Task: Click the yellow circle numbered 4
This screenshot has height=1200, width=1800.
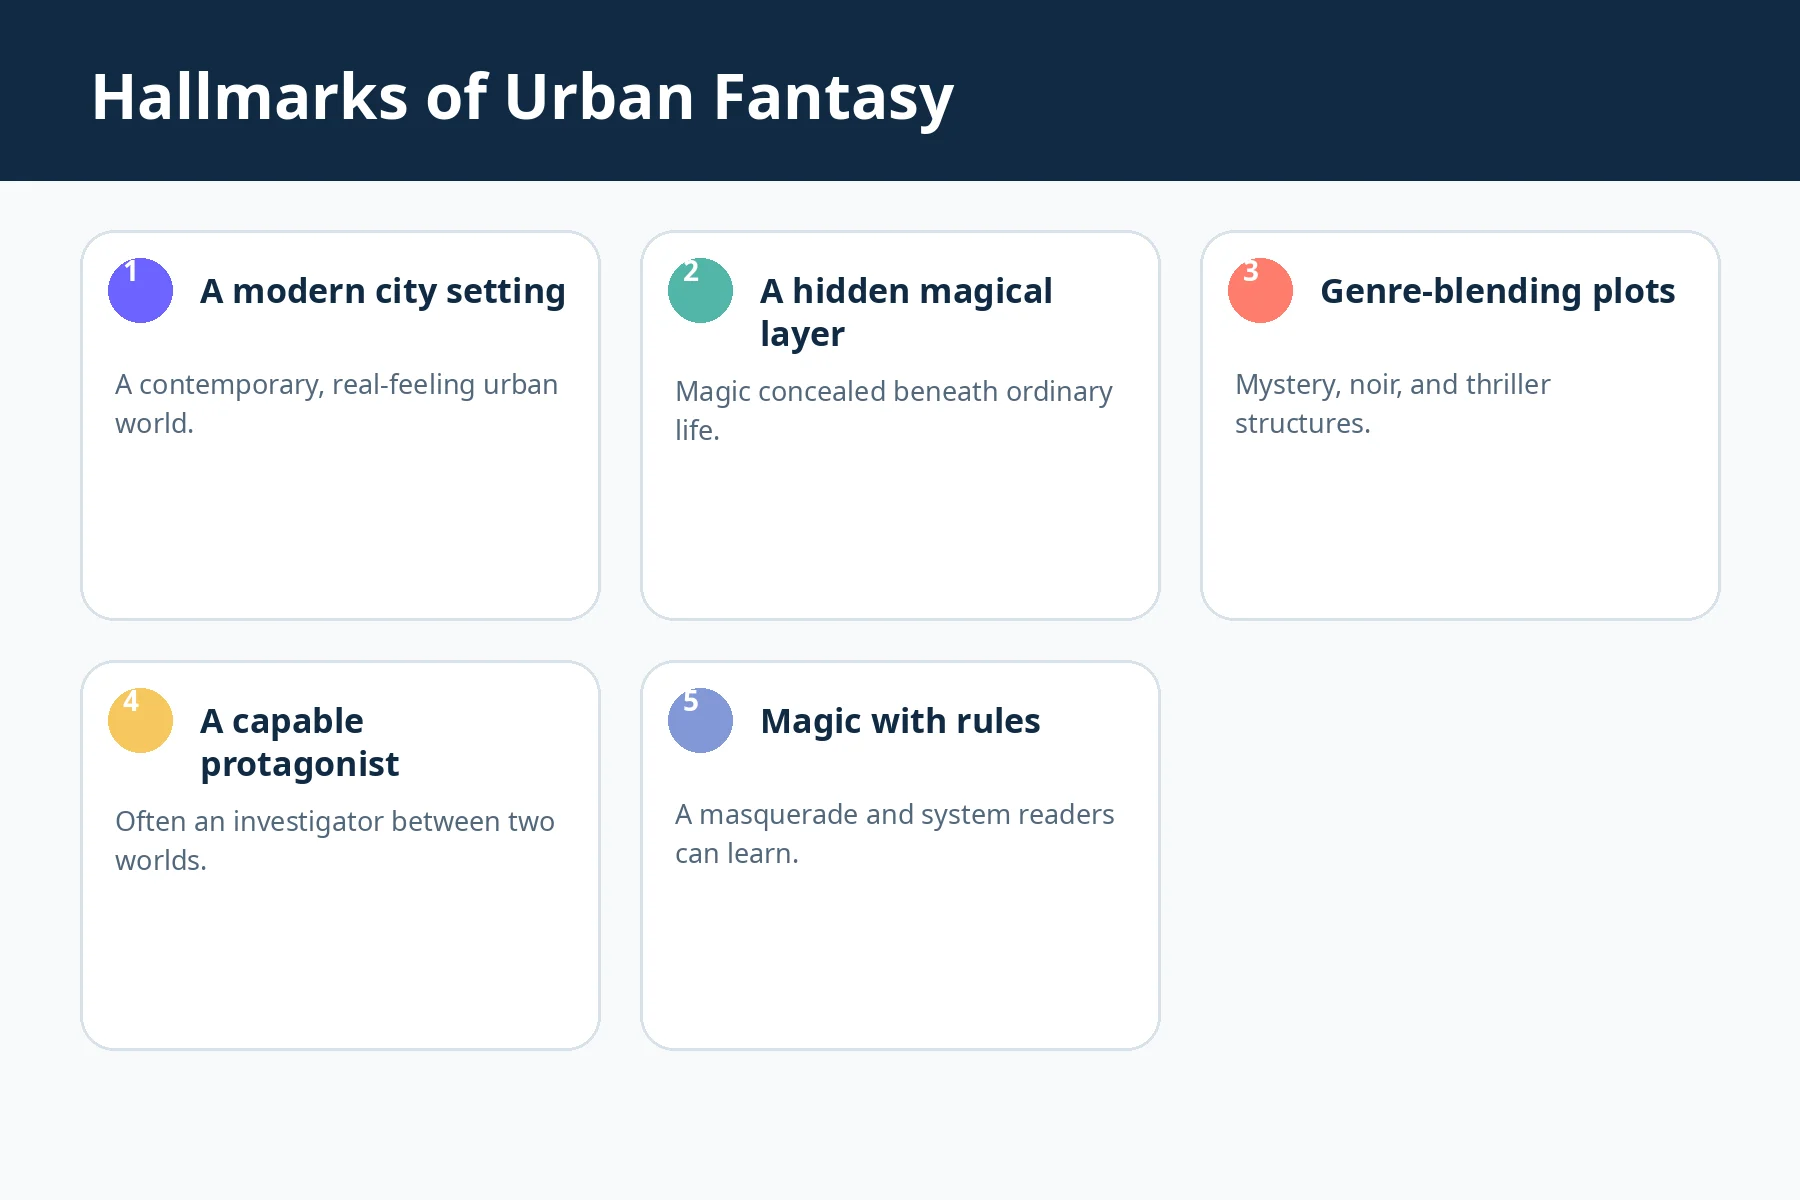Action: click(140, 720)
